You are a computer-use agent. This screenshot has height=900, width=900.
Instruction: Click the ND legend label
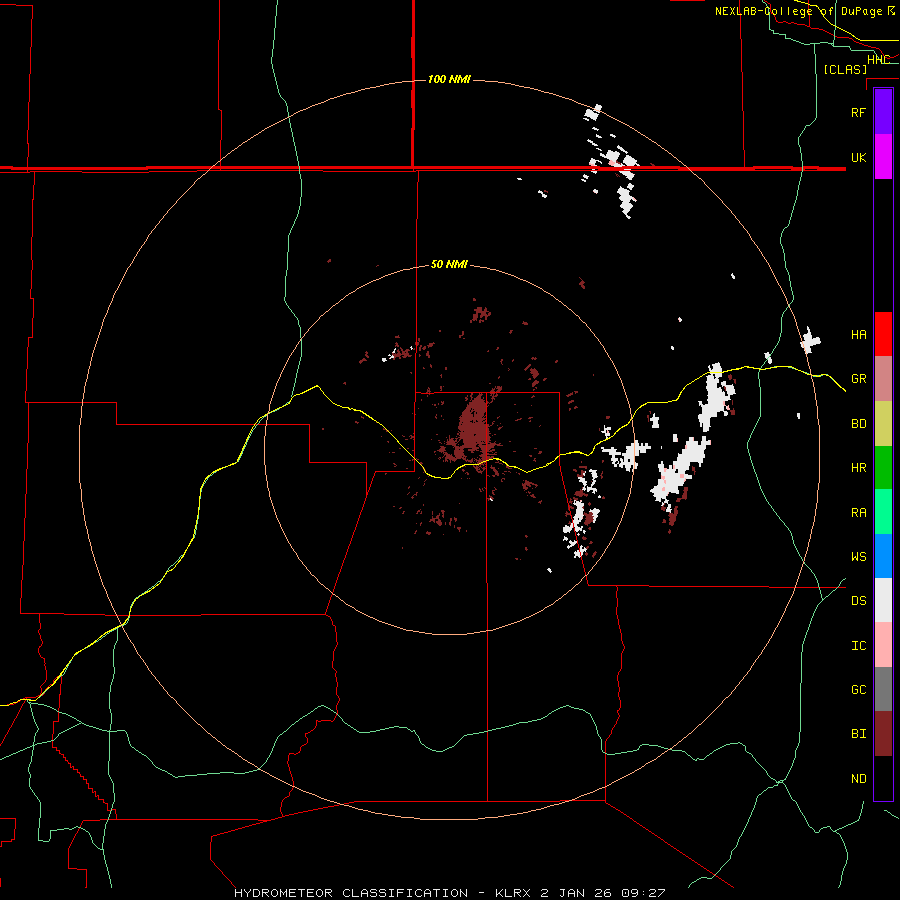(858, 779)
